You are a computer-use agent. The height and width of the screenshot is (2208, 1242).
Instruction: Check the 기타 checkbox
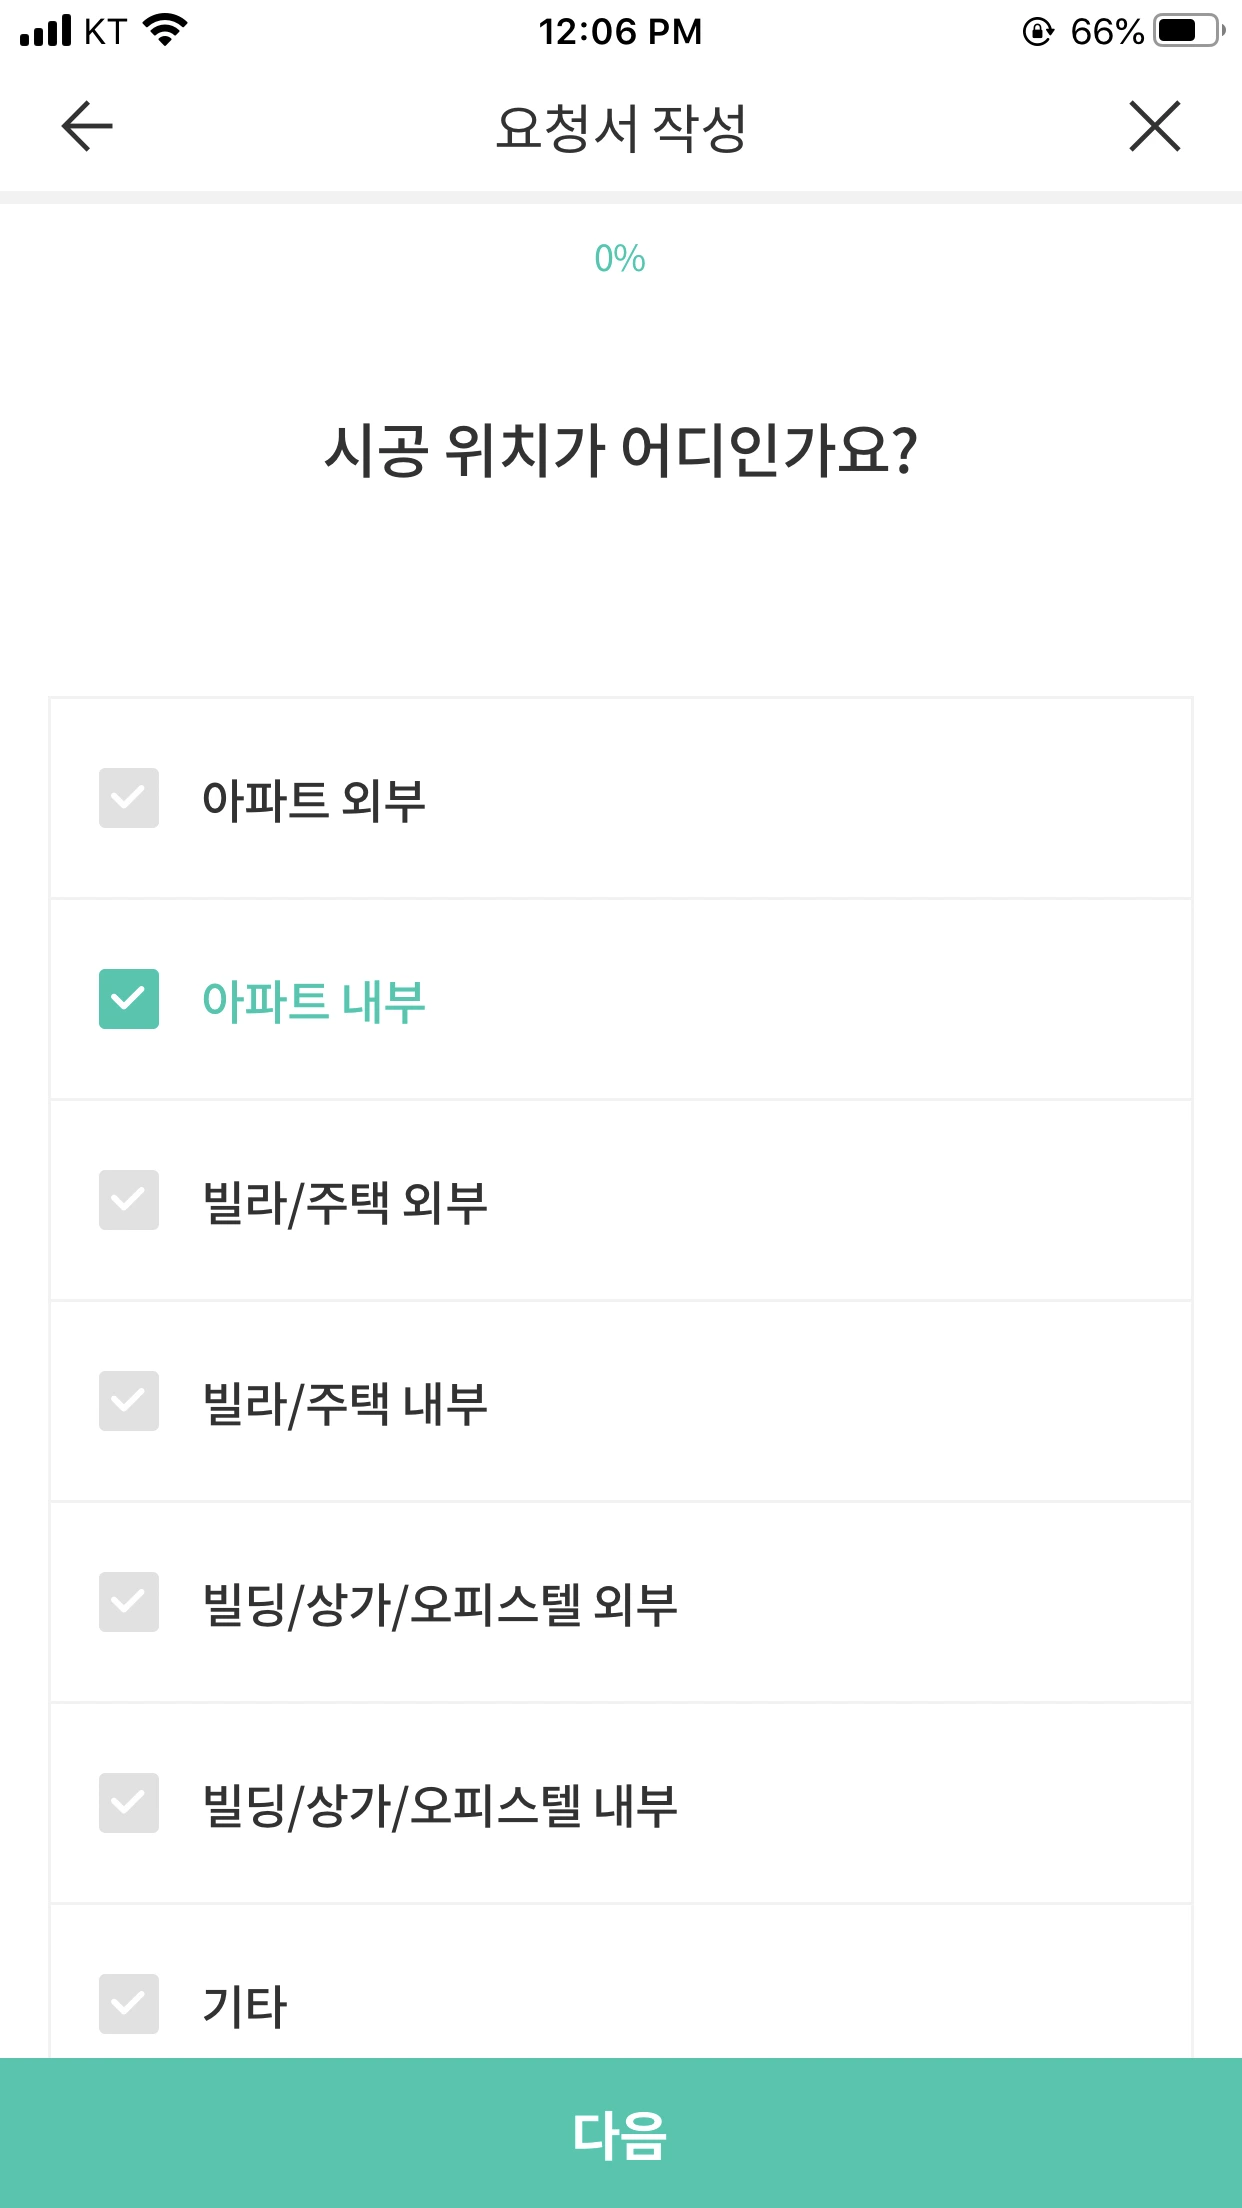[129, 2004]
